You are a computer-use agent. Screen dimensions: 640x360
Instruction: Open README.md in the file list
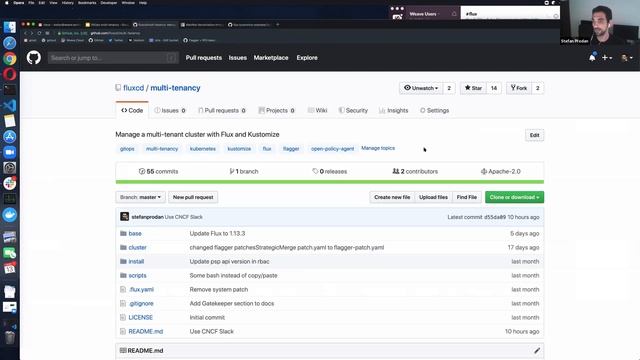click(146, 331)
